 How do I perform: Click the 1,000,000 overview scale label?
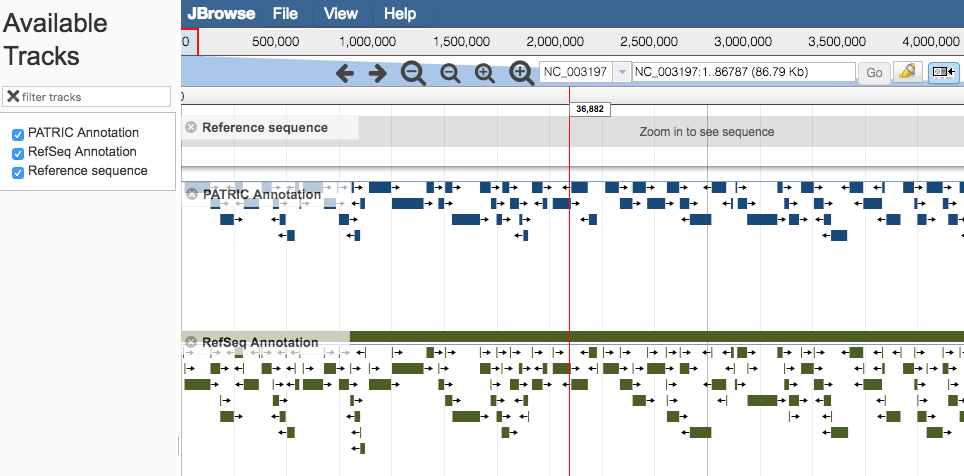pyautogui.click(x=368, y=42)
